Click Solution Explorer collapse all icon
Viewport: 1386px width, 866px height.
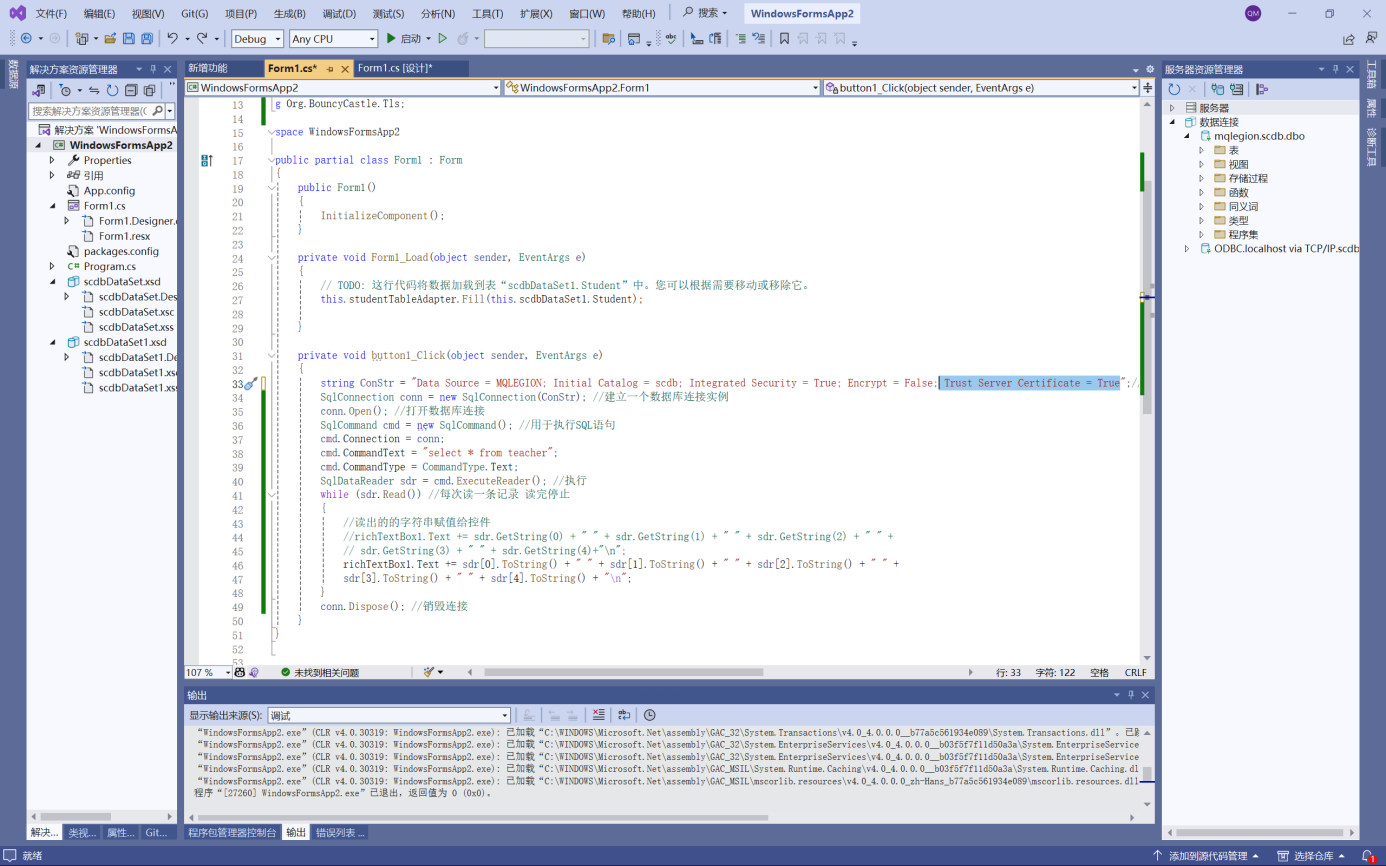[x=130, y=90]
